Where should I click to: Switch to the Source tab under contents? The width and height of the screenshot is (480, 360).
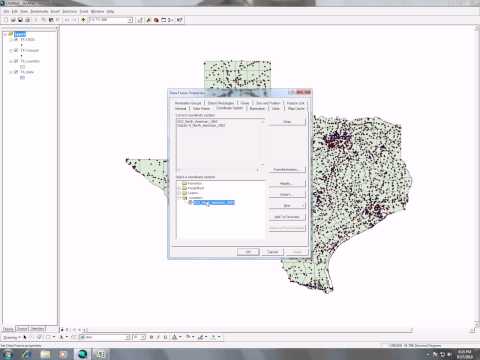(22, 329)
